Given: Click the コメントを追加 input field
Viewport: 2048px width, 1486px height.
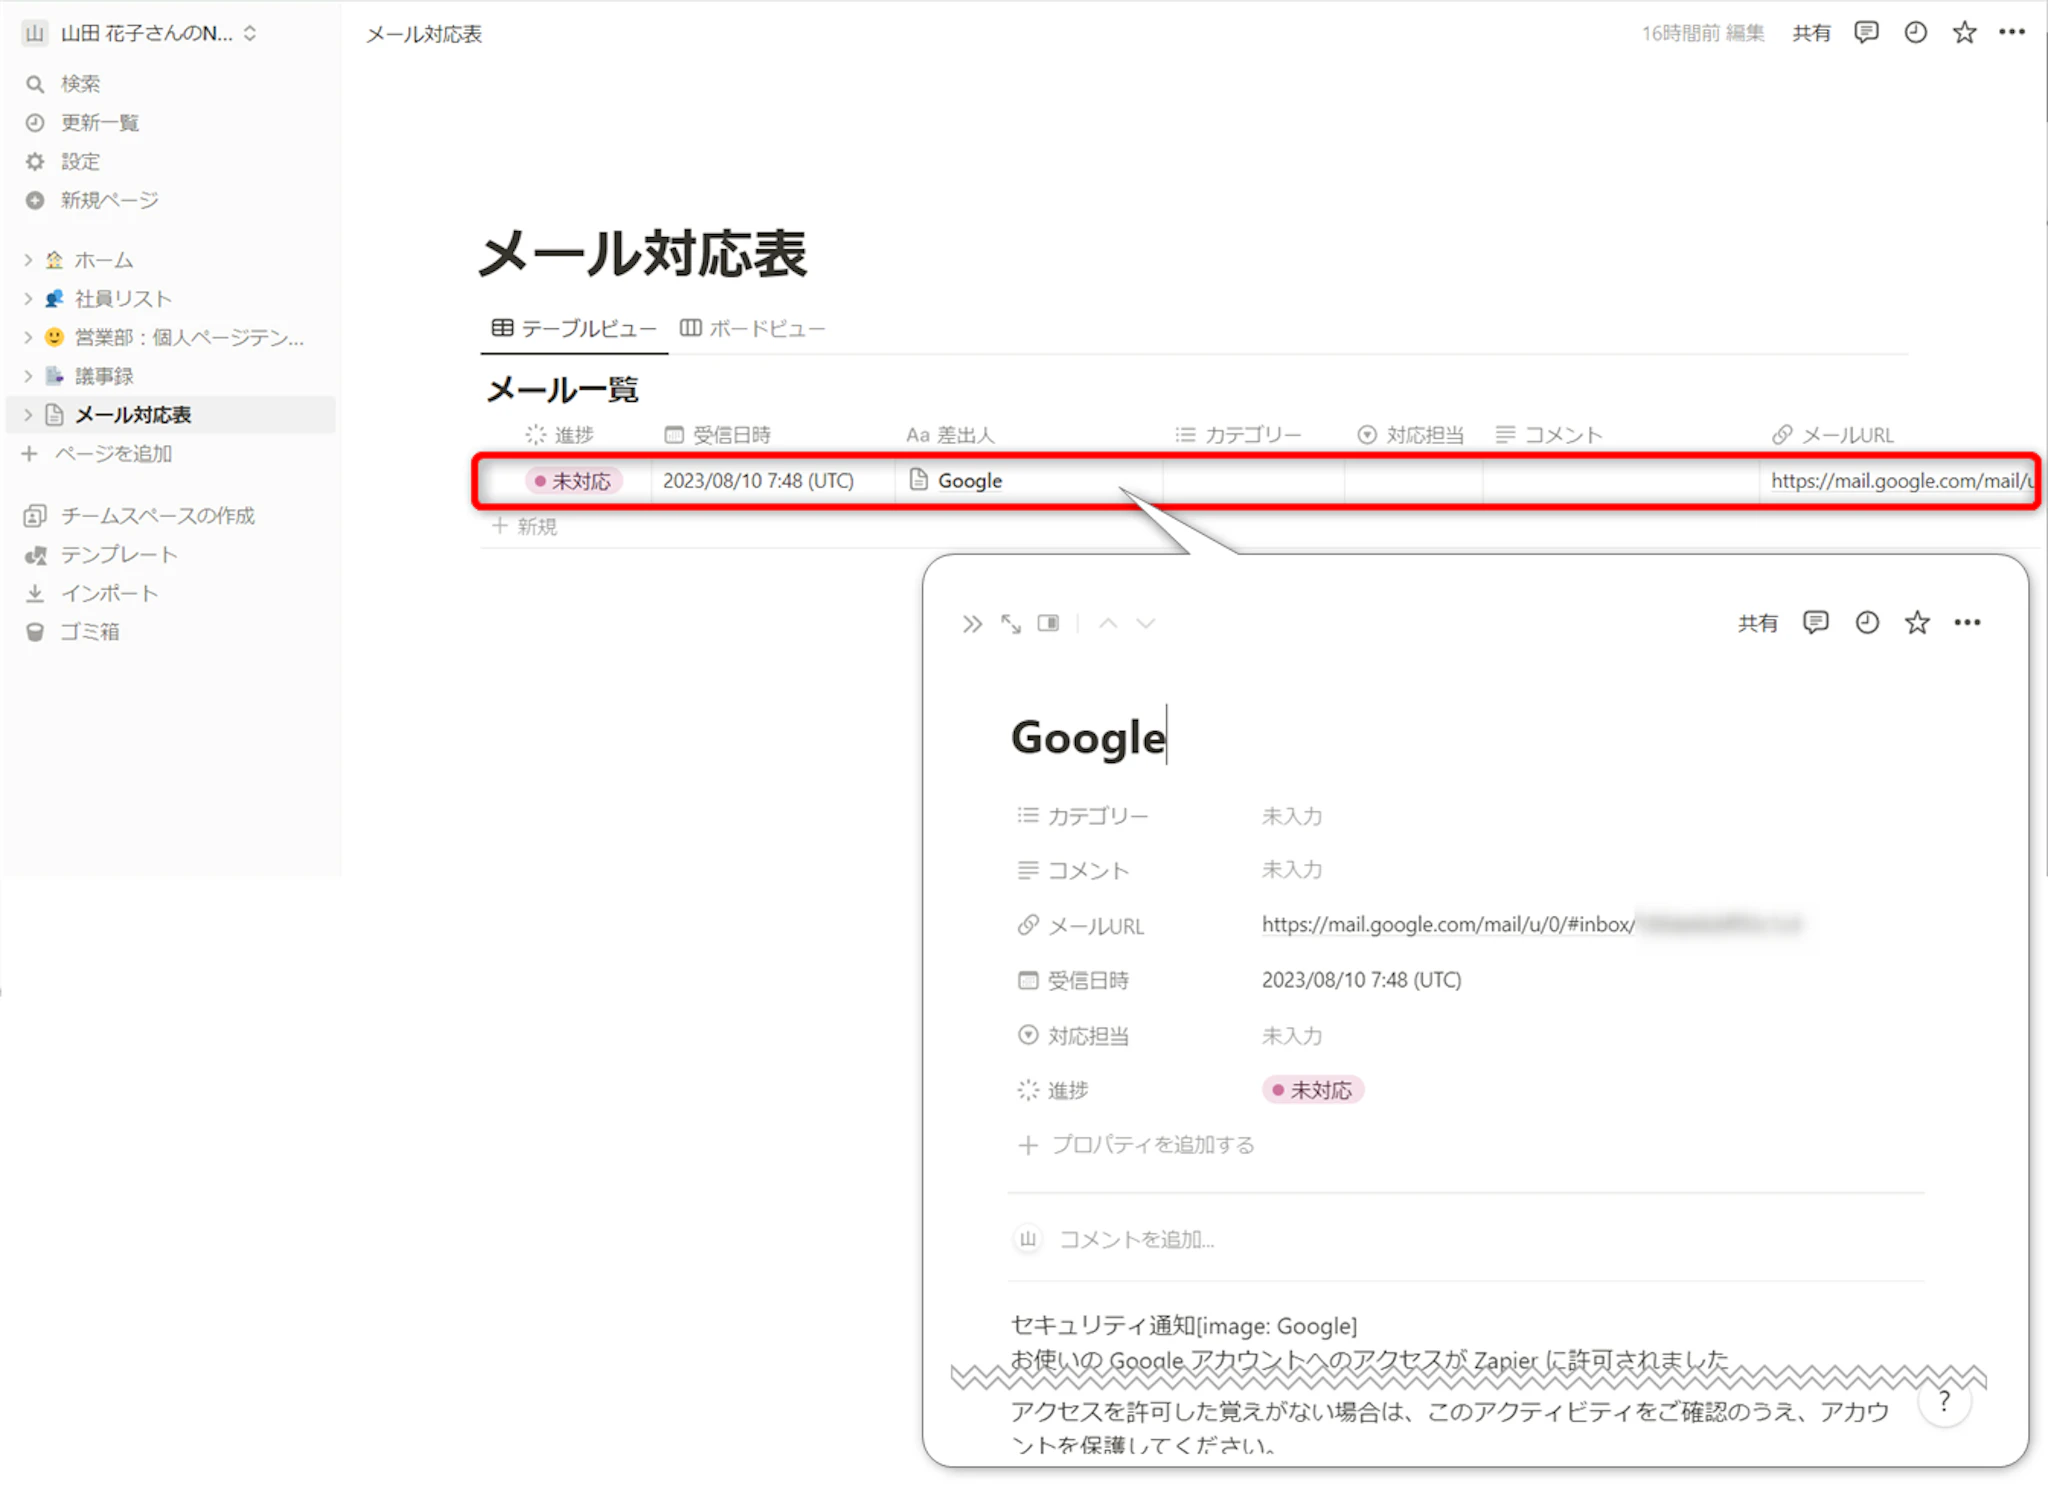Looking at the screenshot, I should (x=1136, y=1239).
